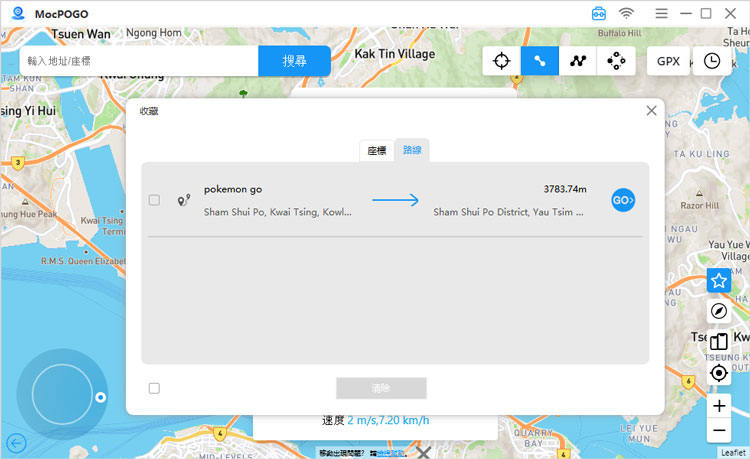Open the Leaflet attribution link
This screenshot has height=459, width=750.
(x=733, y=452)
